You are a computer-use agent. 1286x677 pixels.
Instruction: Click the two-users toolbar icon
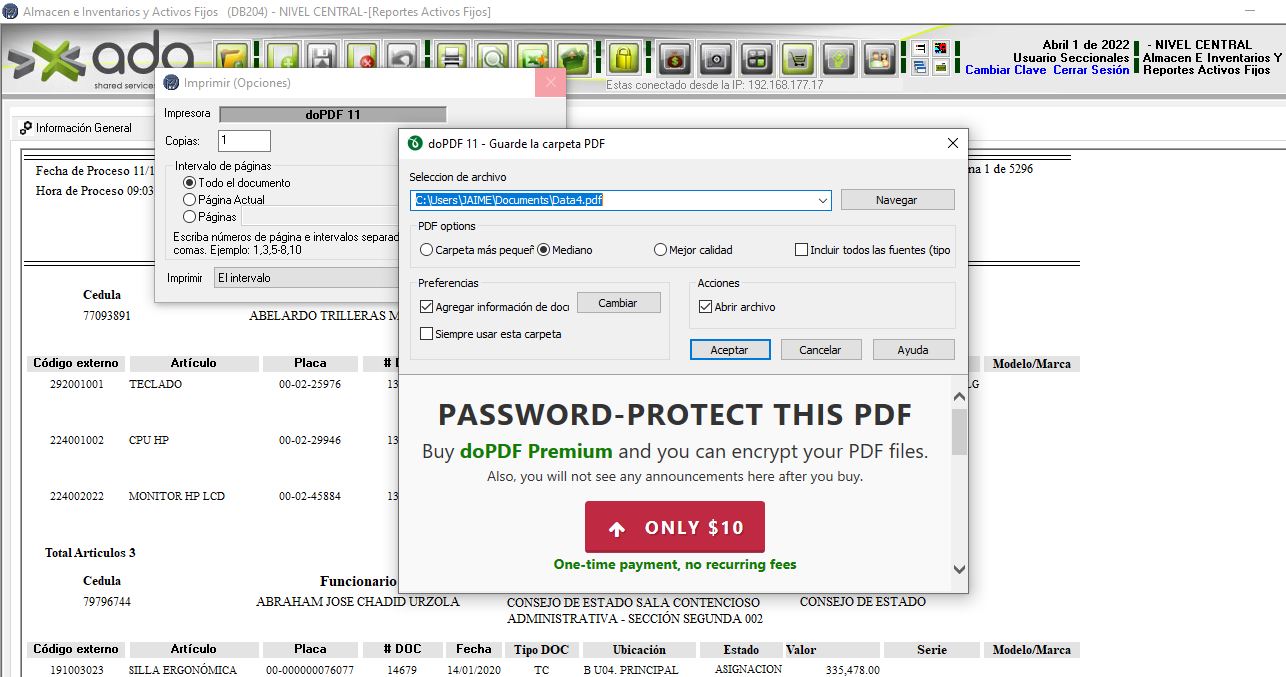point(879,58)
